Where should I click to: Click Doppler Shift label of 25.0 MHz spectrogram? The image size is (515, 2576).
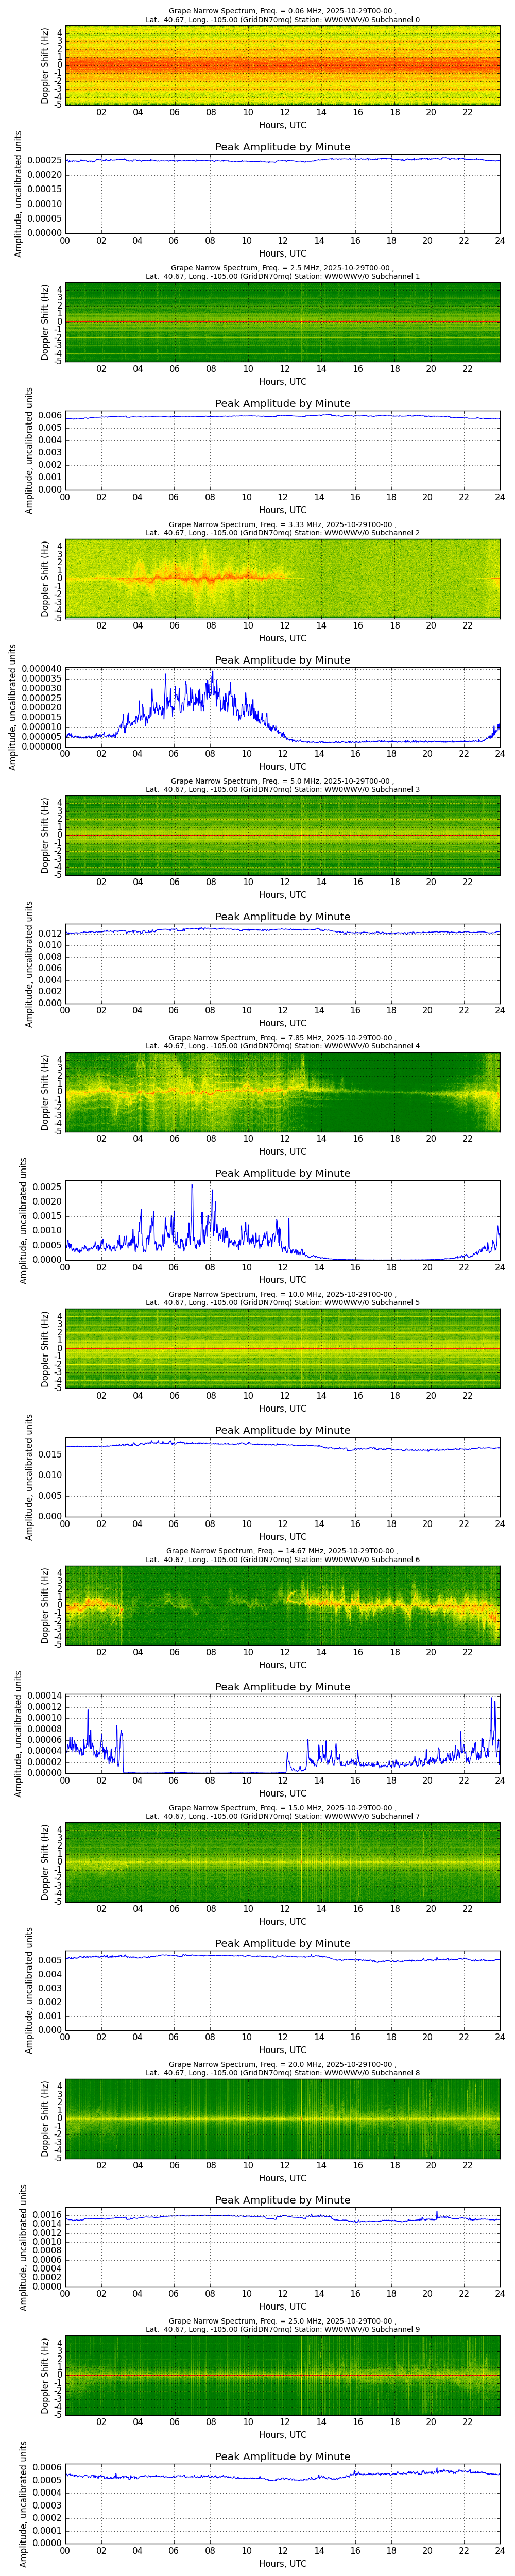(x=45, y=2375)
